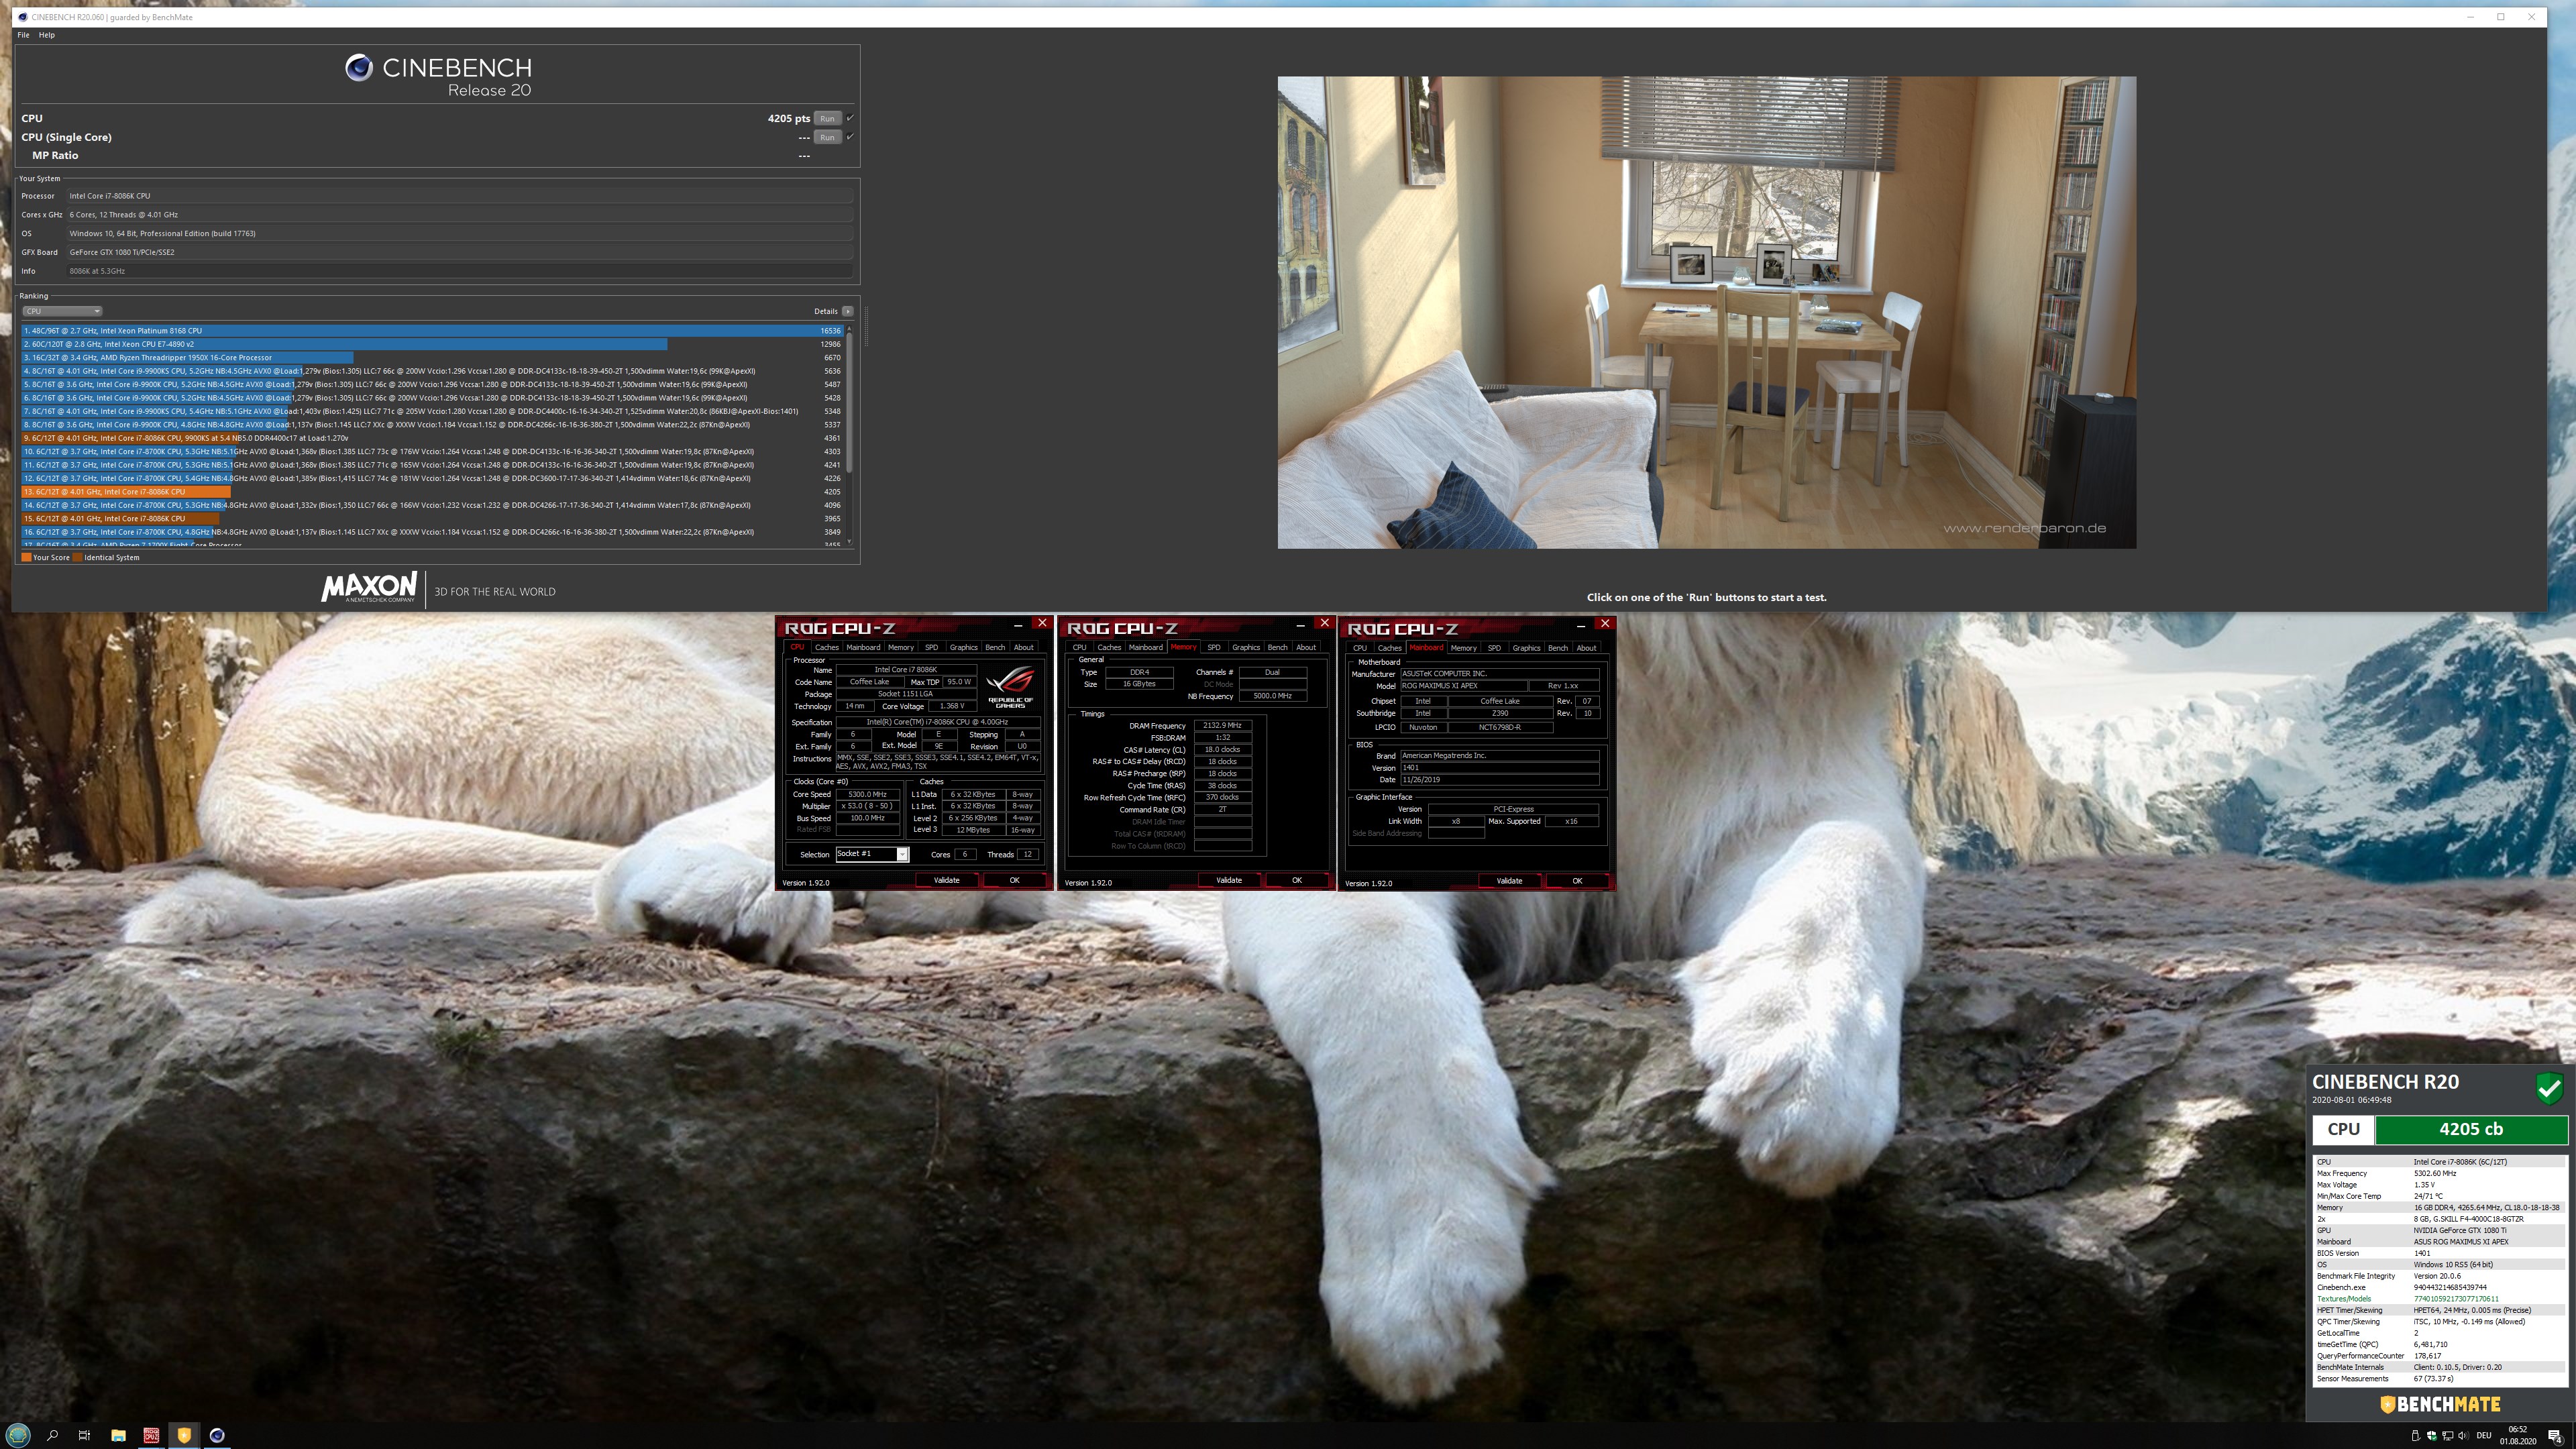Open Bench tab in first CPU-Z window
Viewport: 2576px width, 1449px height.
click(x=995, y=647)
